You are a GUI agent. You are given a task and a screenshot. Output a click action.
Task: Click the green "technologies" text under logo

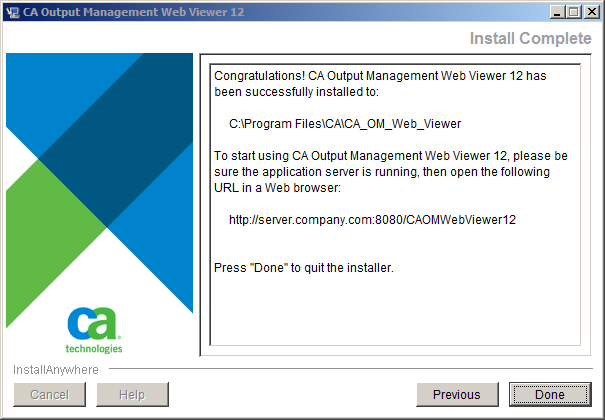[94, 349]
